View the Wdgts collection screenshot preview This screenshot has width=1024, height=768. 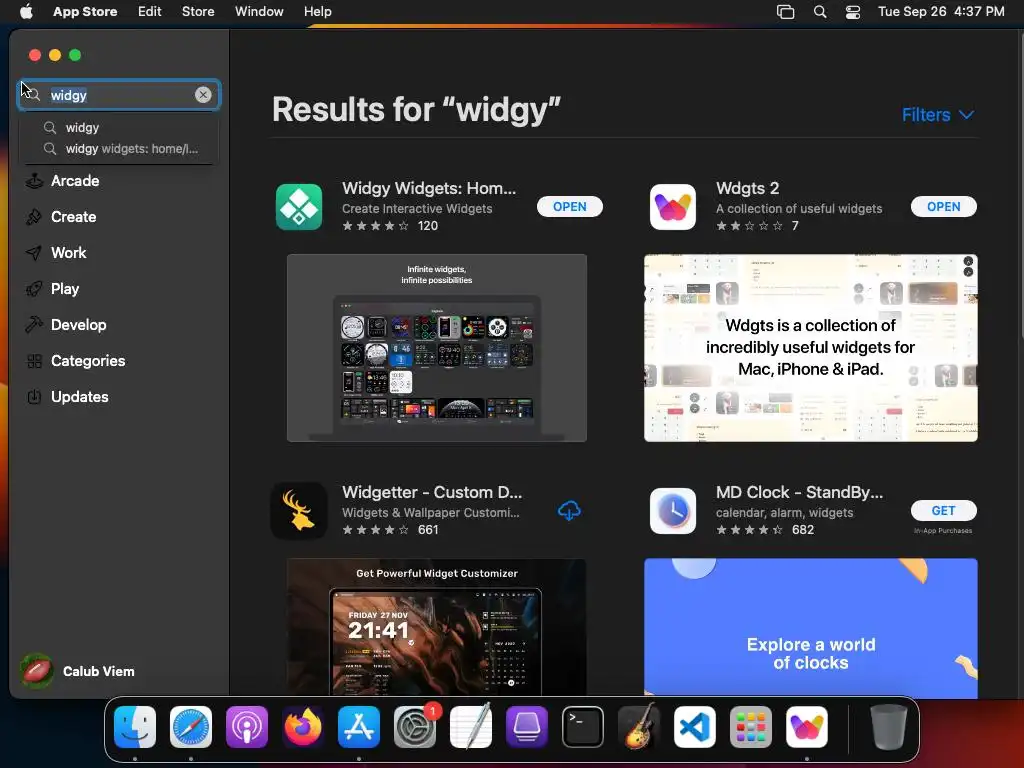click(810, 348)
